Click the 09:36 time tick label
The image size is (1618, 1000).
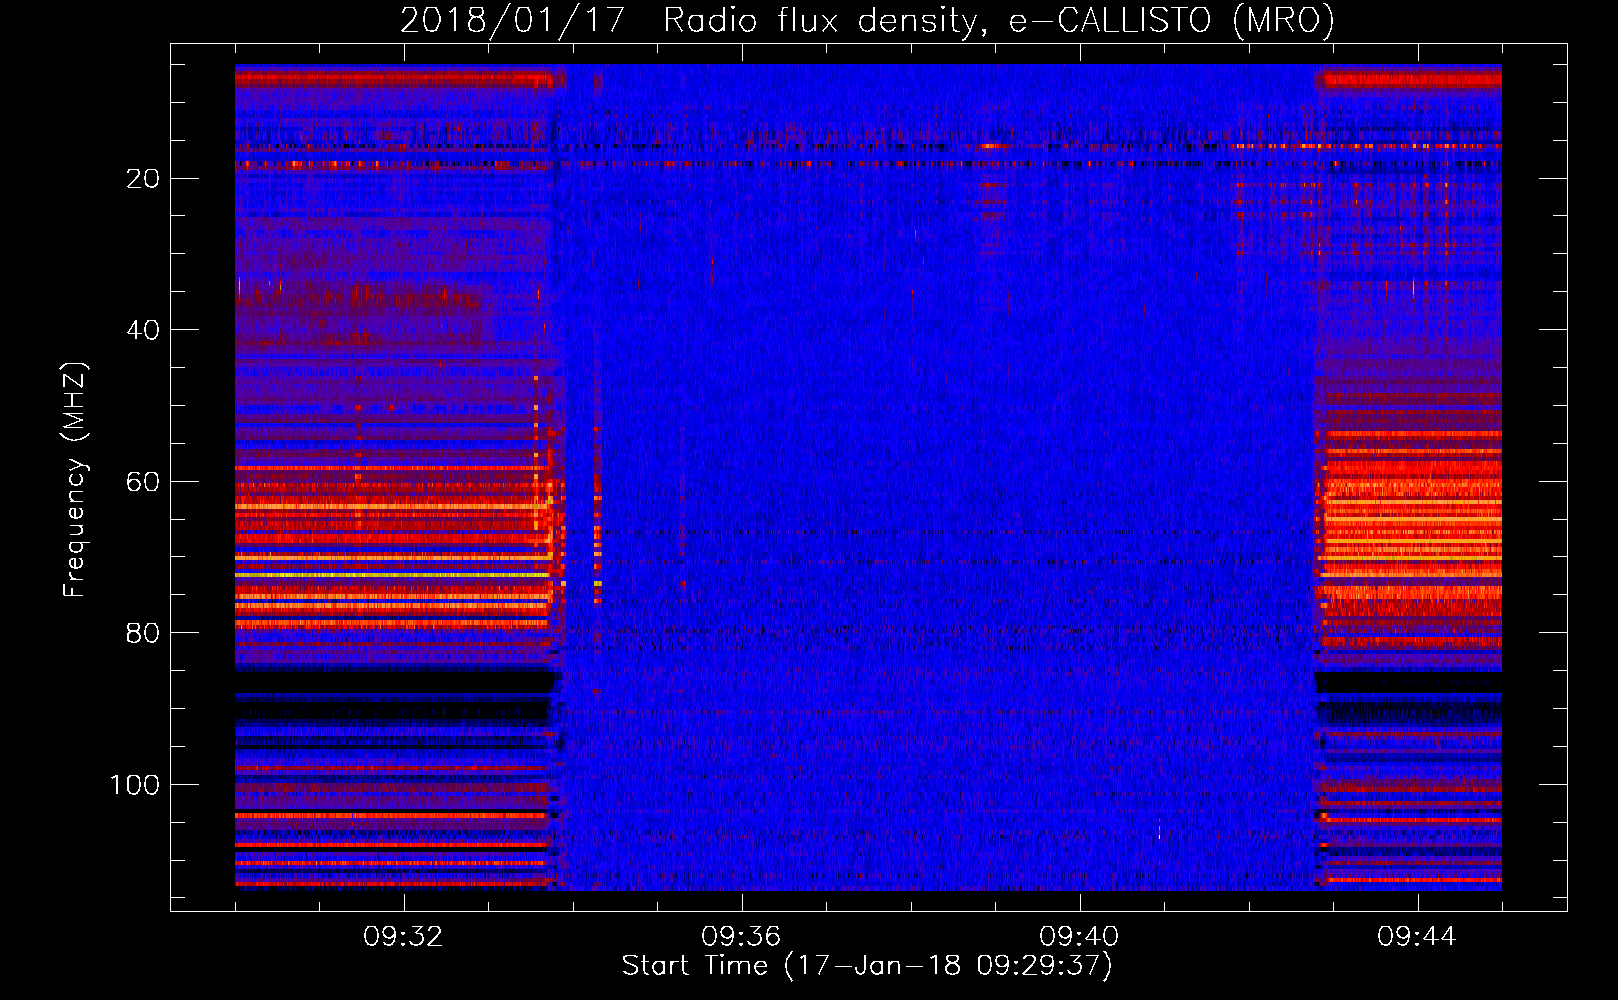[741, 937]
